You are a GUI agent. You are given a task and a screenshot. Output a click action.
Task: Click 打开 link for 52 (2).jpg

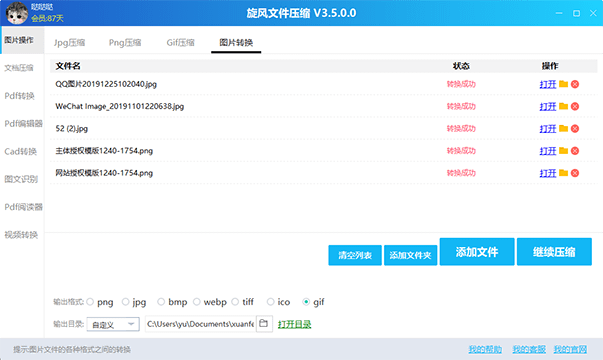[548, 128]
